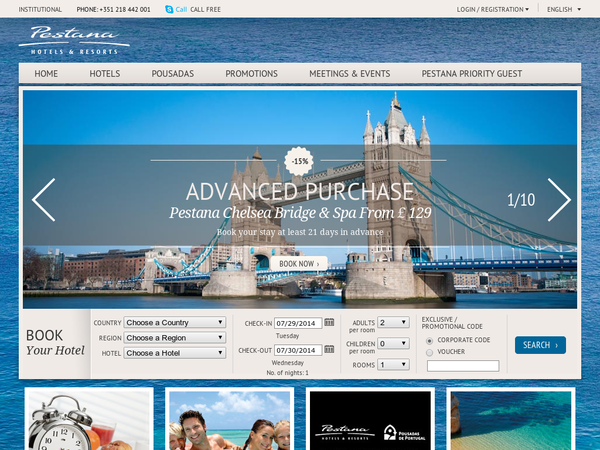This screenshot has height=450, width=600.
Task: Open the Pestana Pousadas de Portugal thumbnail
Action: coord(370,419)
